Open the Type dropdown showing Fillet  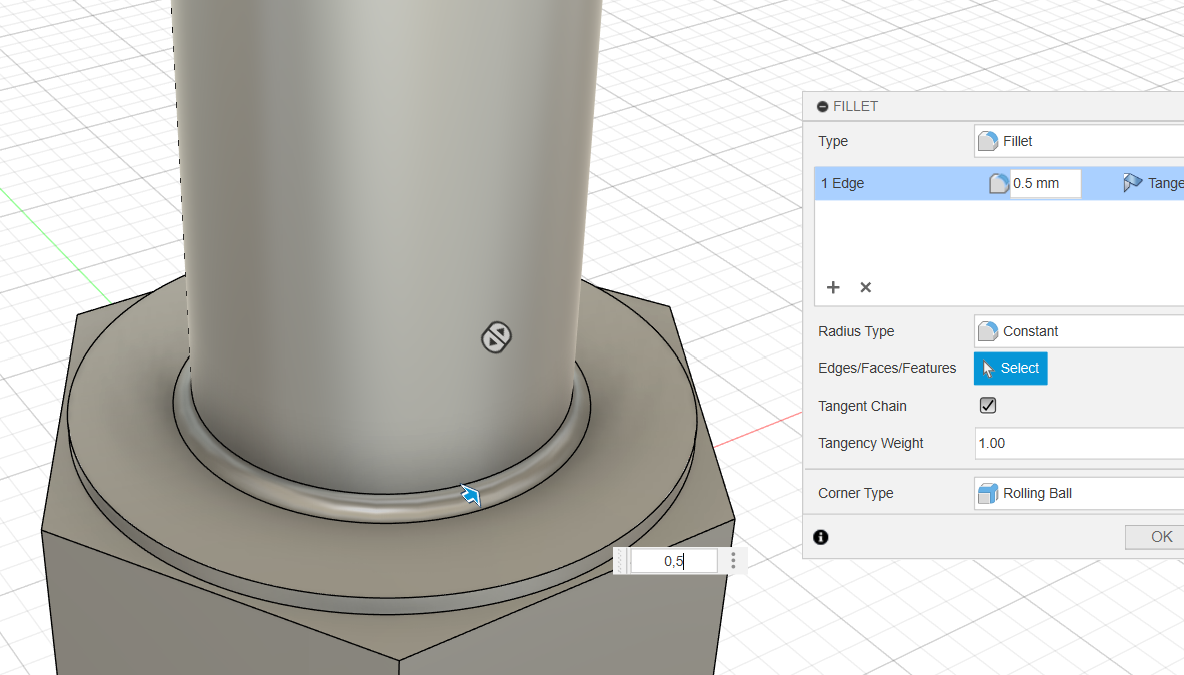click(1078, 141)
